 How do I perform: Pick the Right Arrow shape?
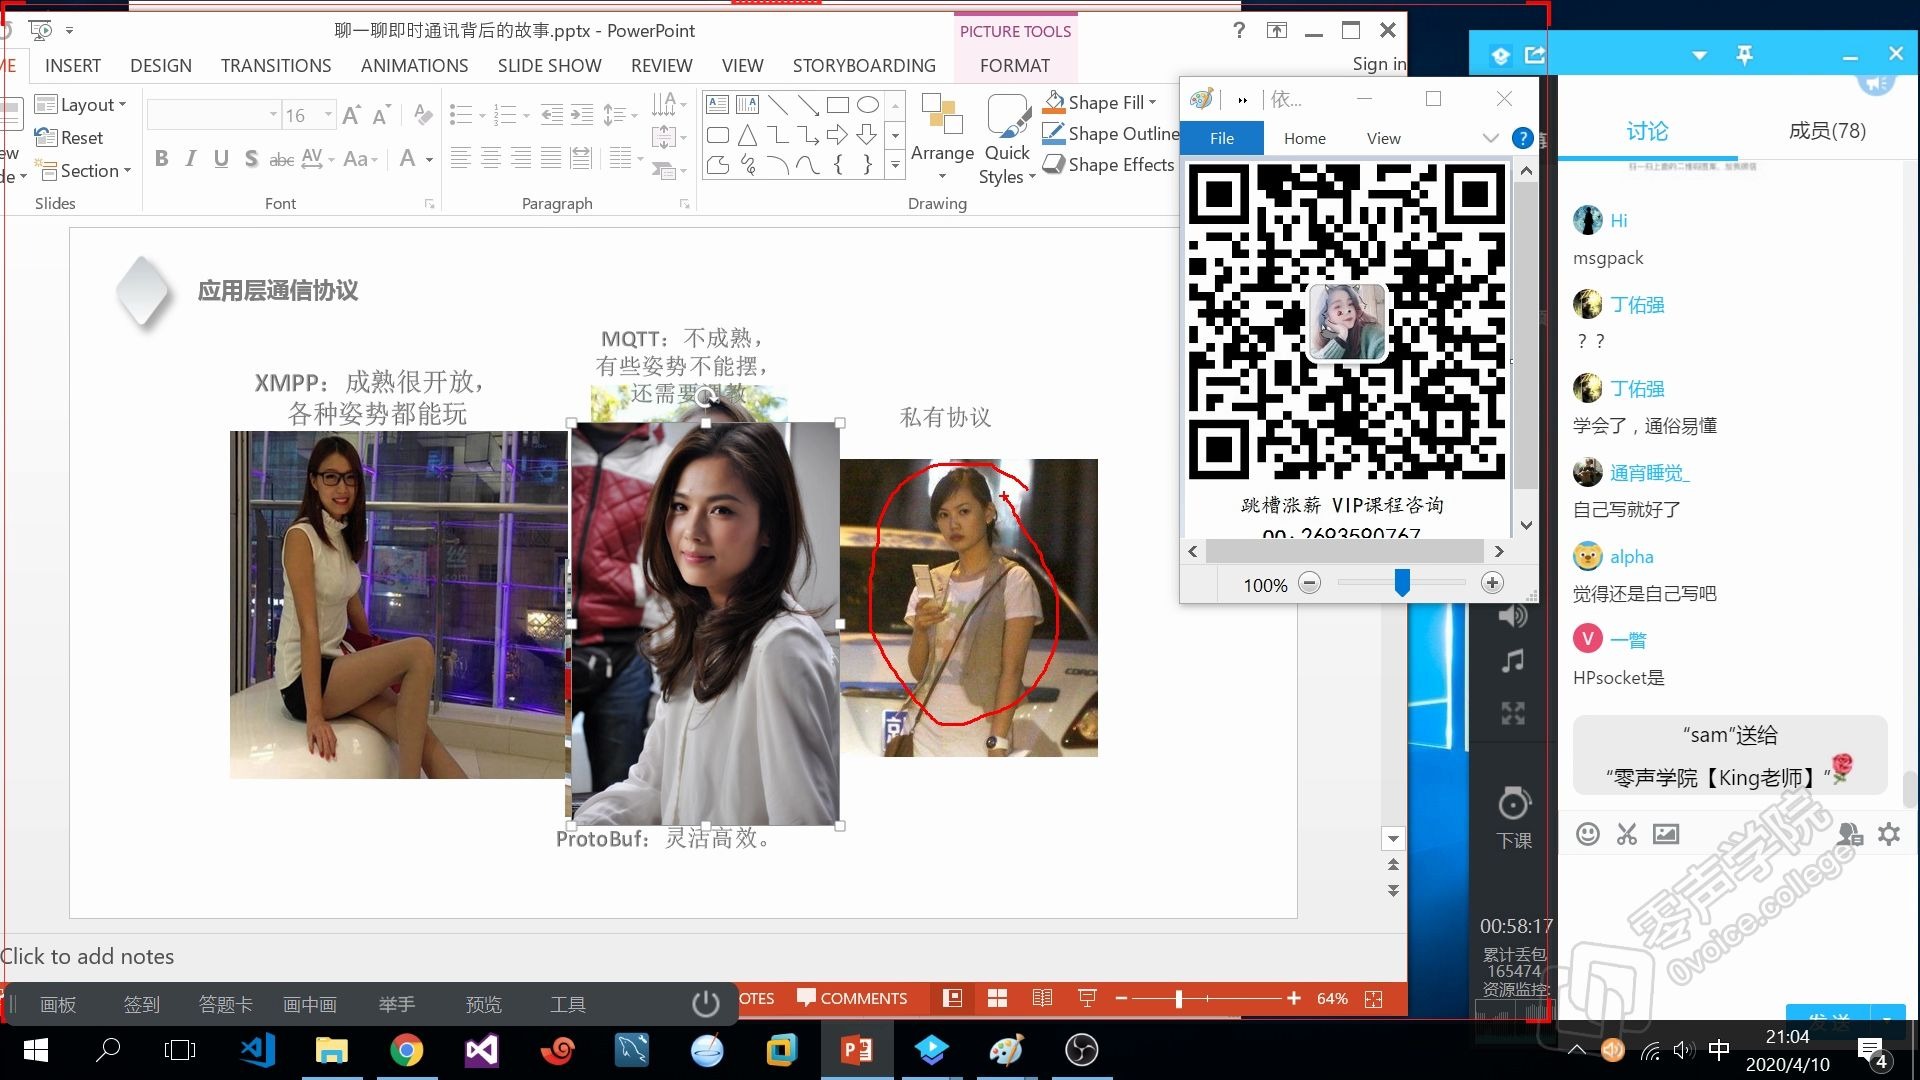coord(838,135)
